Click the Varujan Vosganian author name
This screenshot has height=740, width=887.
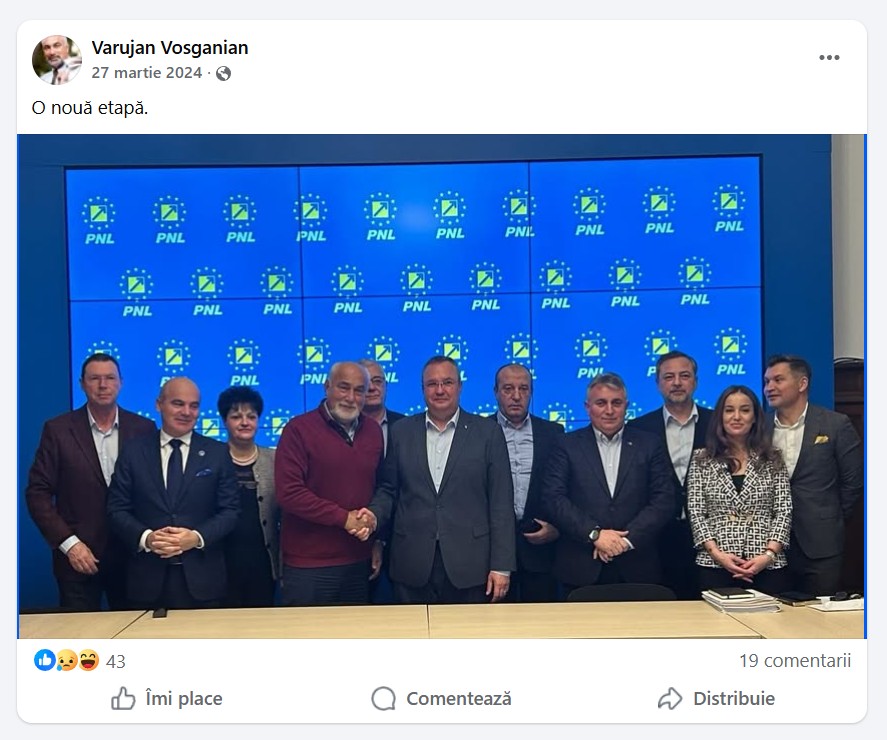[x=170, y=48]
